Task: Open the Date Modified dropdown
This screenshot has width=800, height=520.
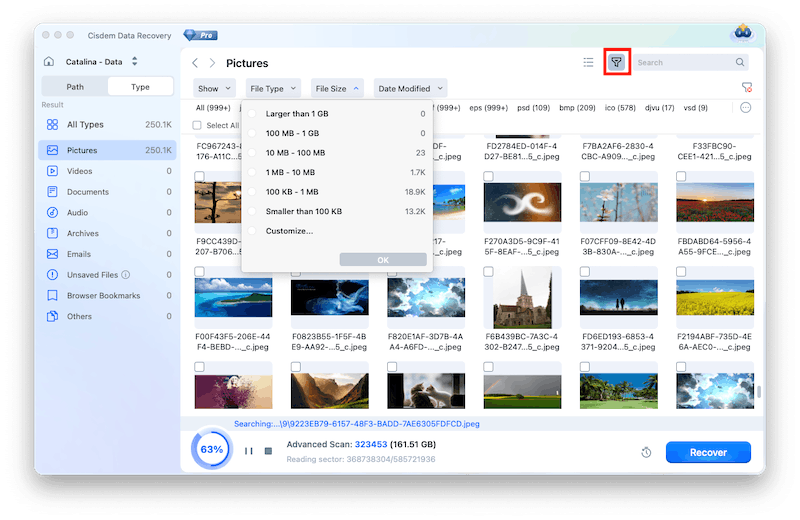Action: click(x=410, y=88)
